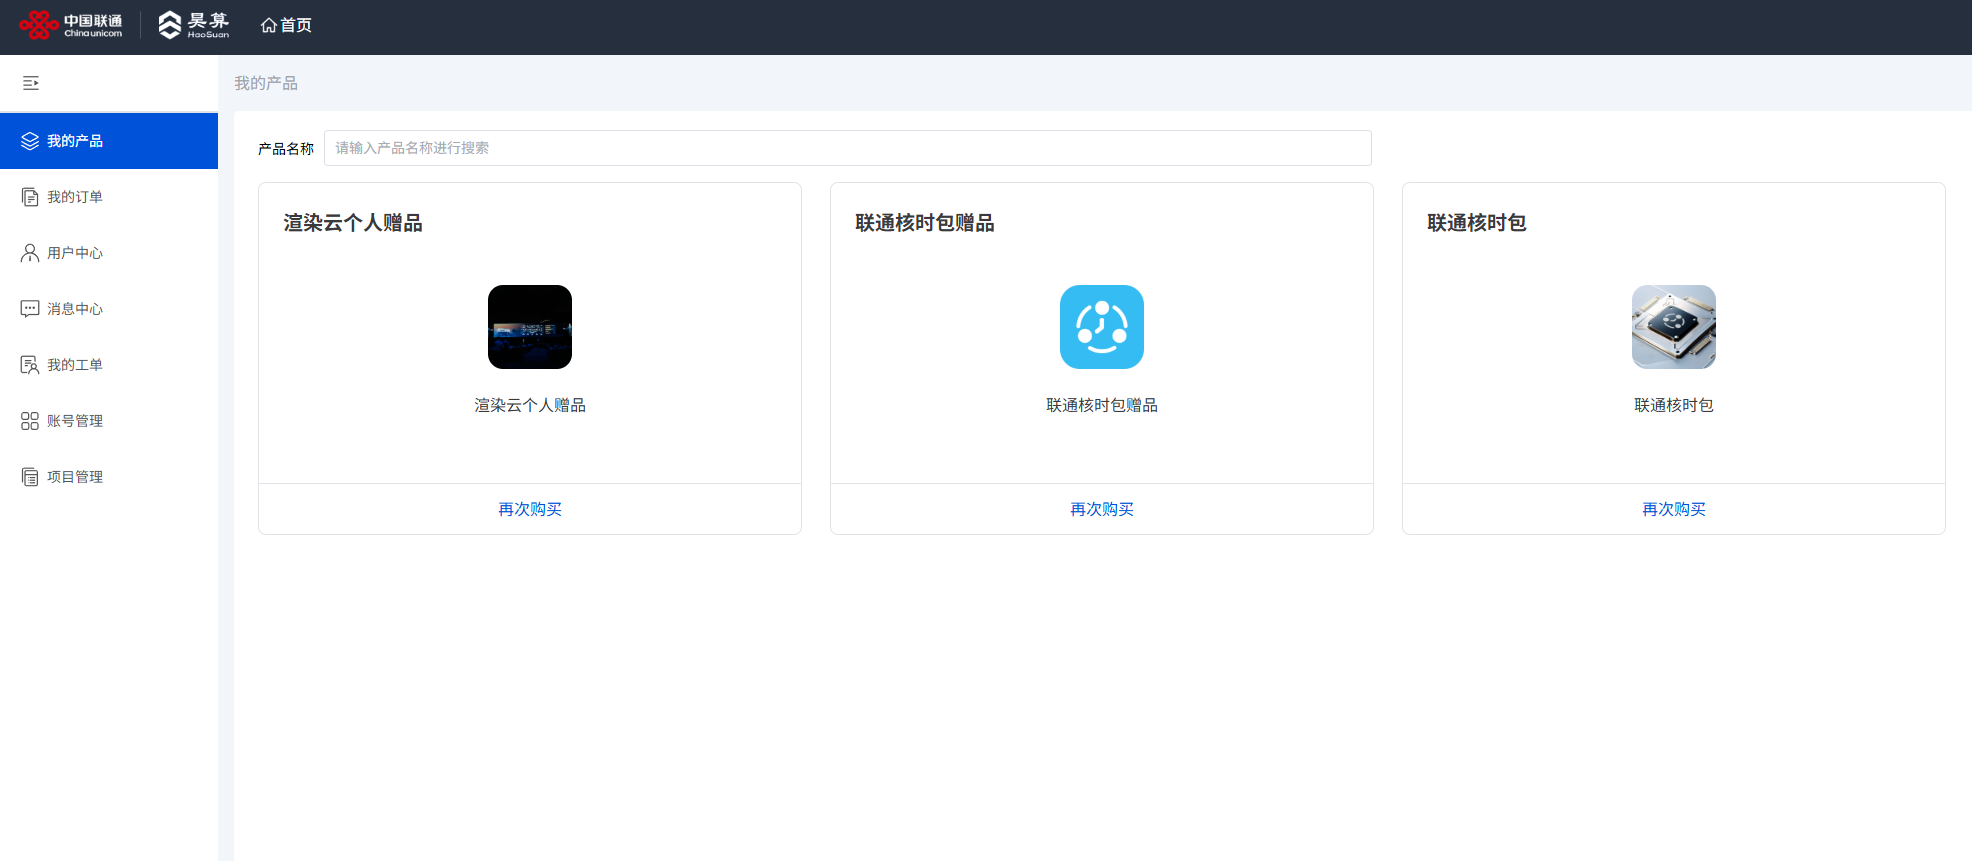Click the China Unicom logo
Screen dimensions: 1972x861
[x=71, y=25]
